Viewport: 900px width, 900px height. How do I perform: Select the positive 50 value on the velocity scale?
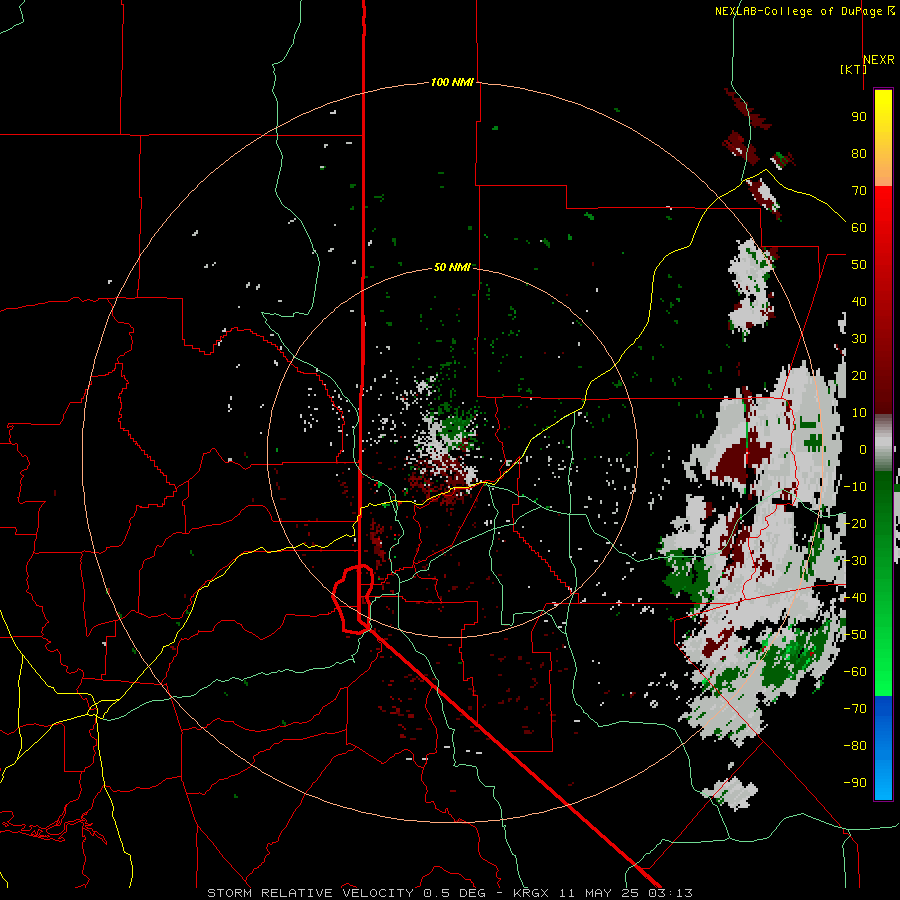859,265
